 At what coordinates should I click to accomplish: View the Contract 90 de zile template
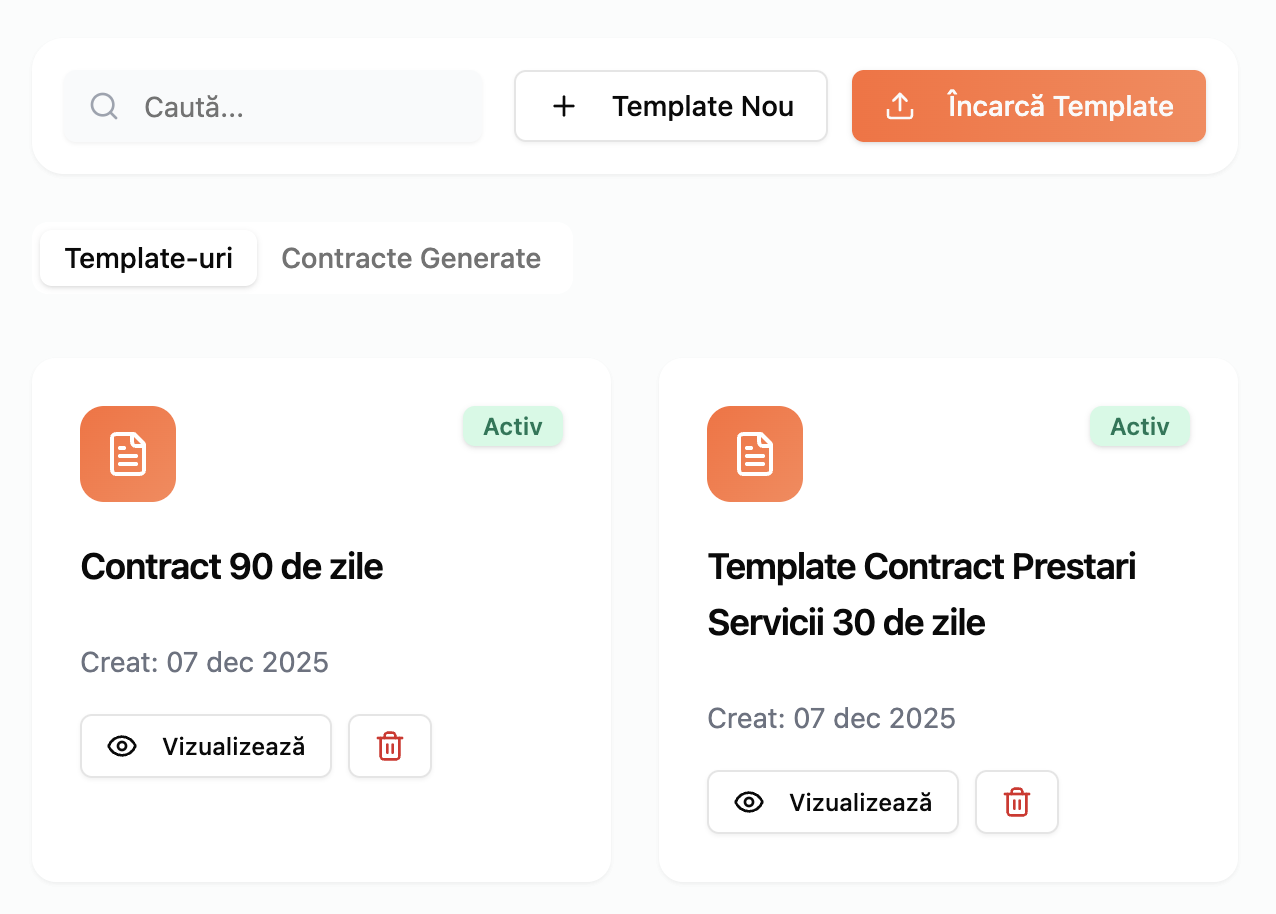[x=206, y=746]
